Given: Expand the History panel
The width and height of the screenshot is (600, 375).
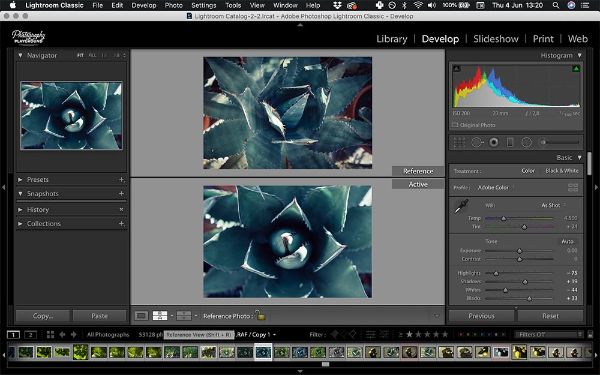Looking at the screenshot, I should (x=20, y=210).
